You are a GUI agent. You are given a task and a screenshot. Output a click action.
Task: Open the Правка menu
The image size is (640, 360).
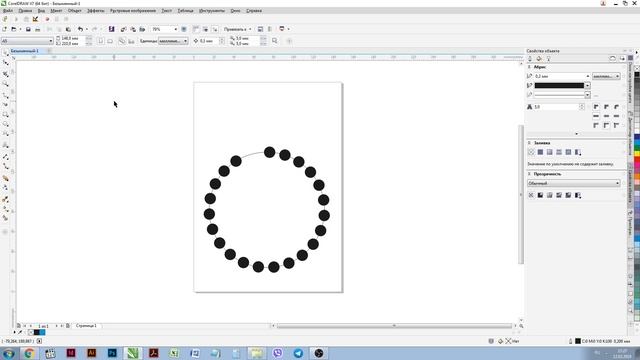coord(25,11)
